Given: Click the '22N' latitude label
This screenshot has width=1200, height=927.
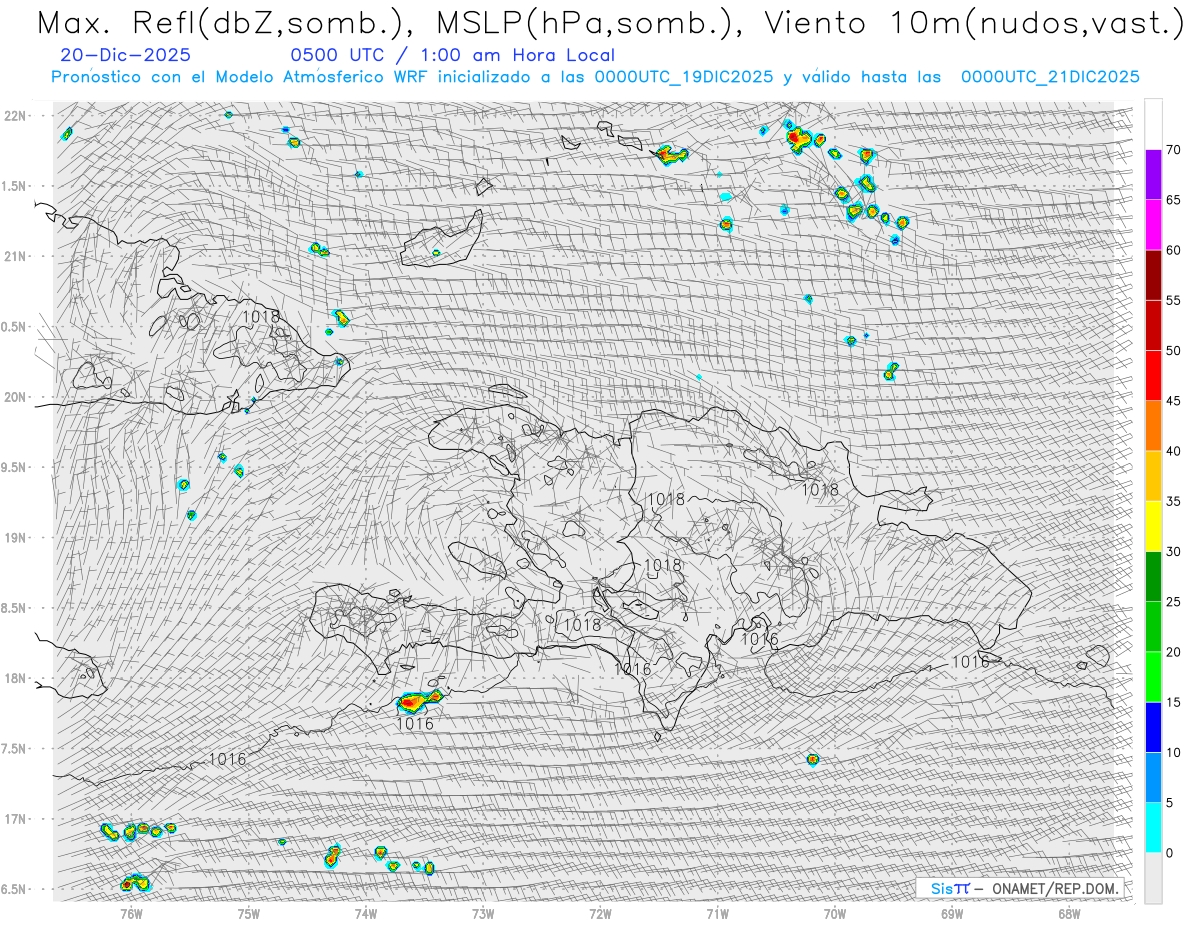Looking at the screenshot, I should point(15,115).
